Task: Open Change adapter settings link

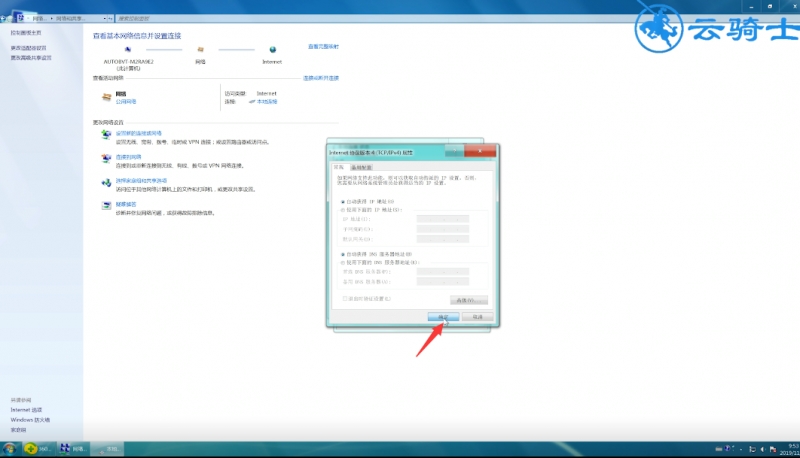Action: point(29,48)
